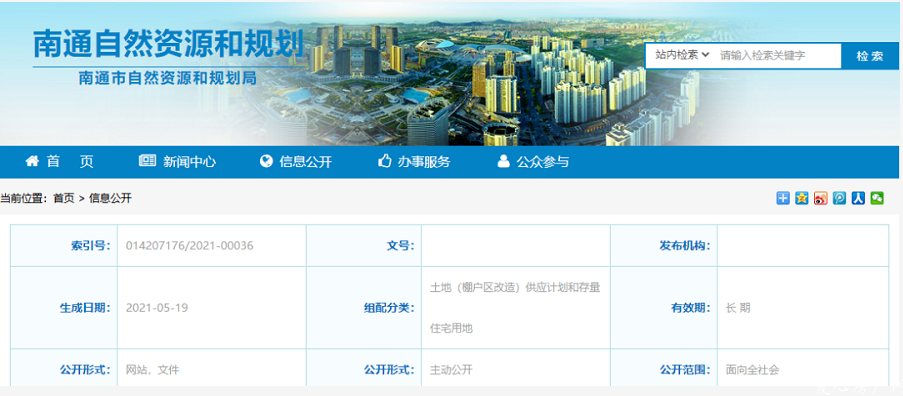Click the 检索 search button
Screen dimensions: 903x396
870,56
